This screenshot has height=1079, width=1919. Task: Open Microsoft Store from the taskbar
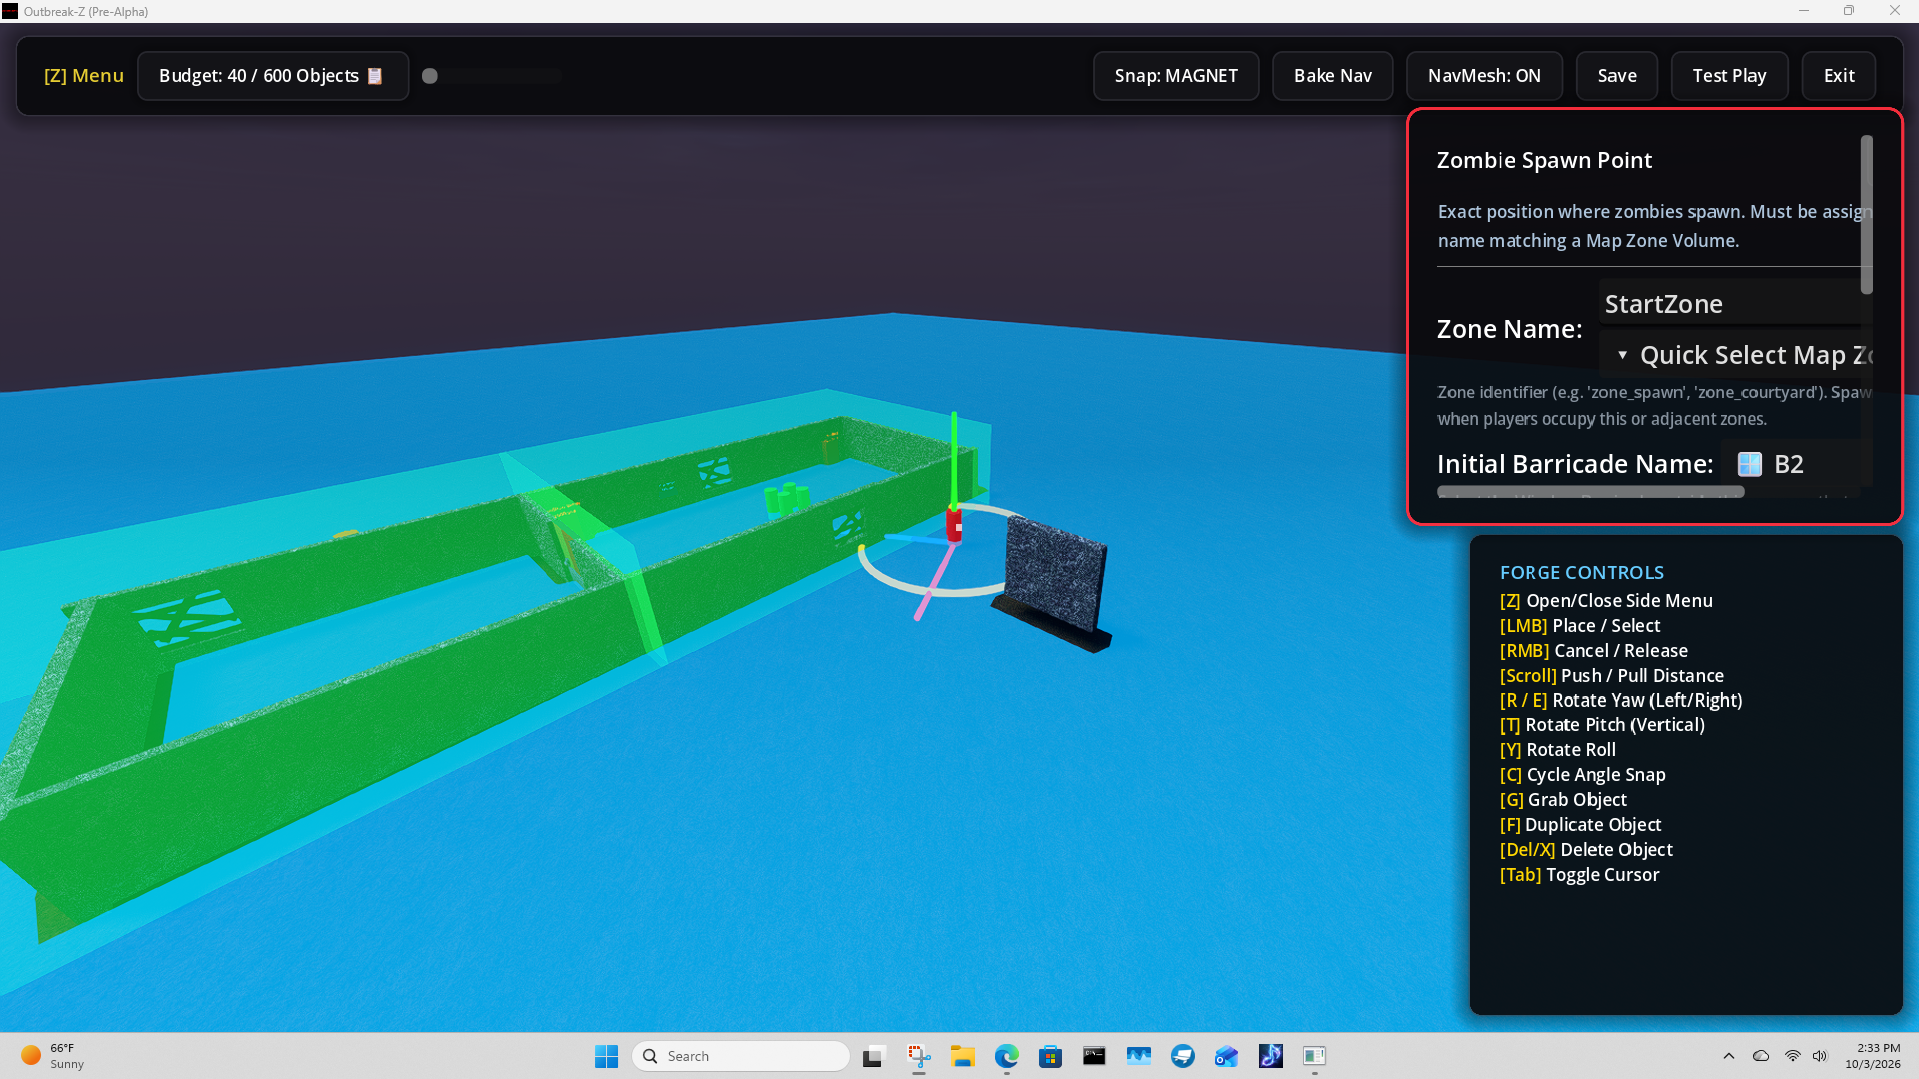1050,1056
